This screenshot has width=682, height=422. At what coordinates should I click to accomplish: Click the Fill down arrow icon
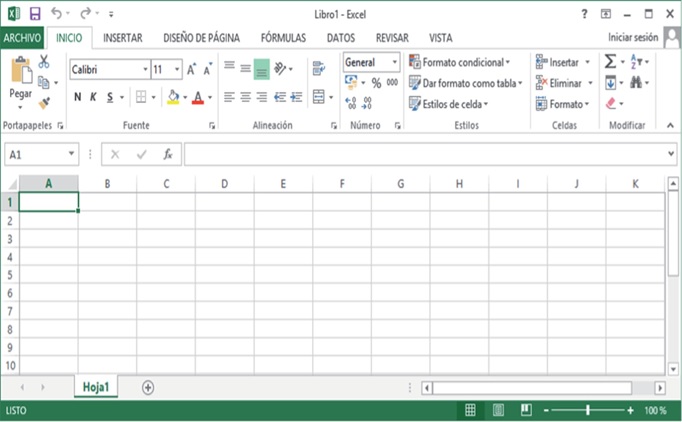[x=611, y=83]
